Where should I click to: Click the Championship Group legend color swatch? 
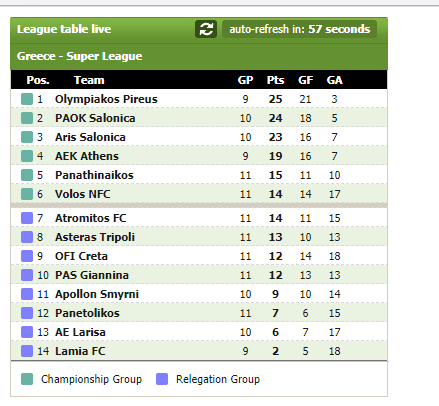[x=27, y=379]
